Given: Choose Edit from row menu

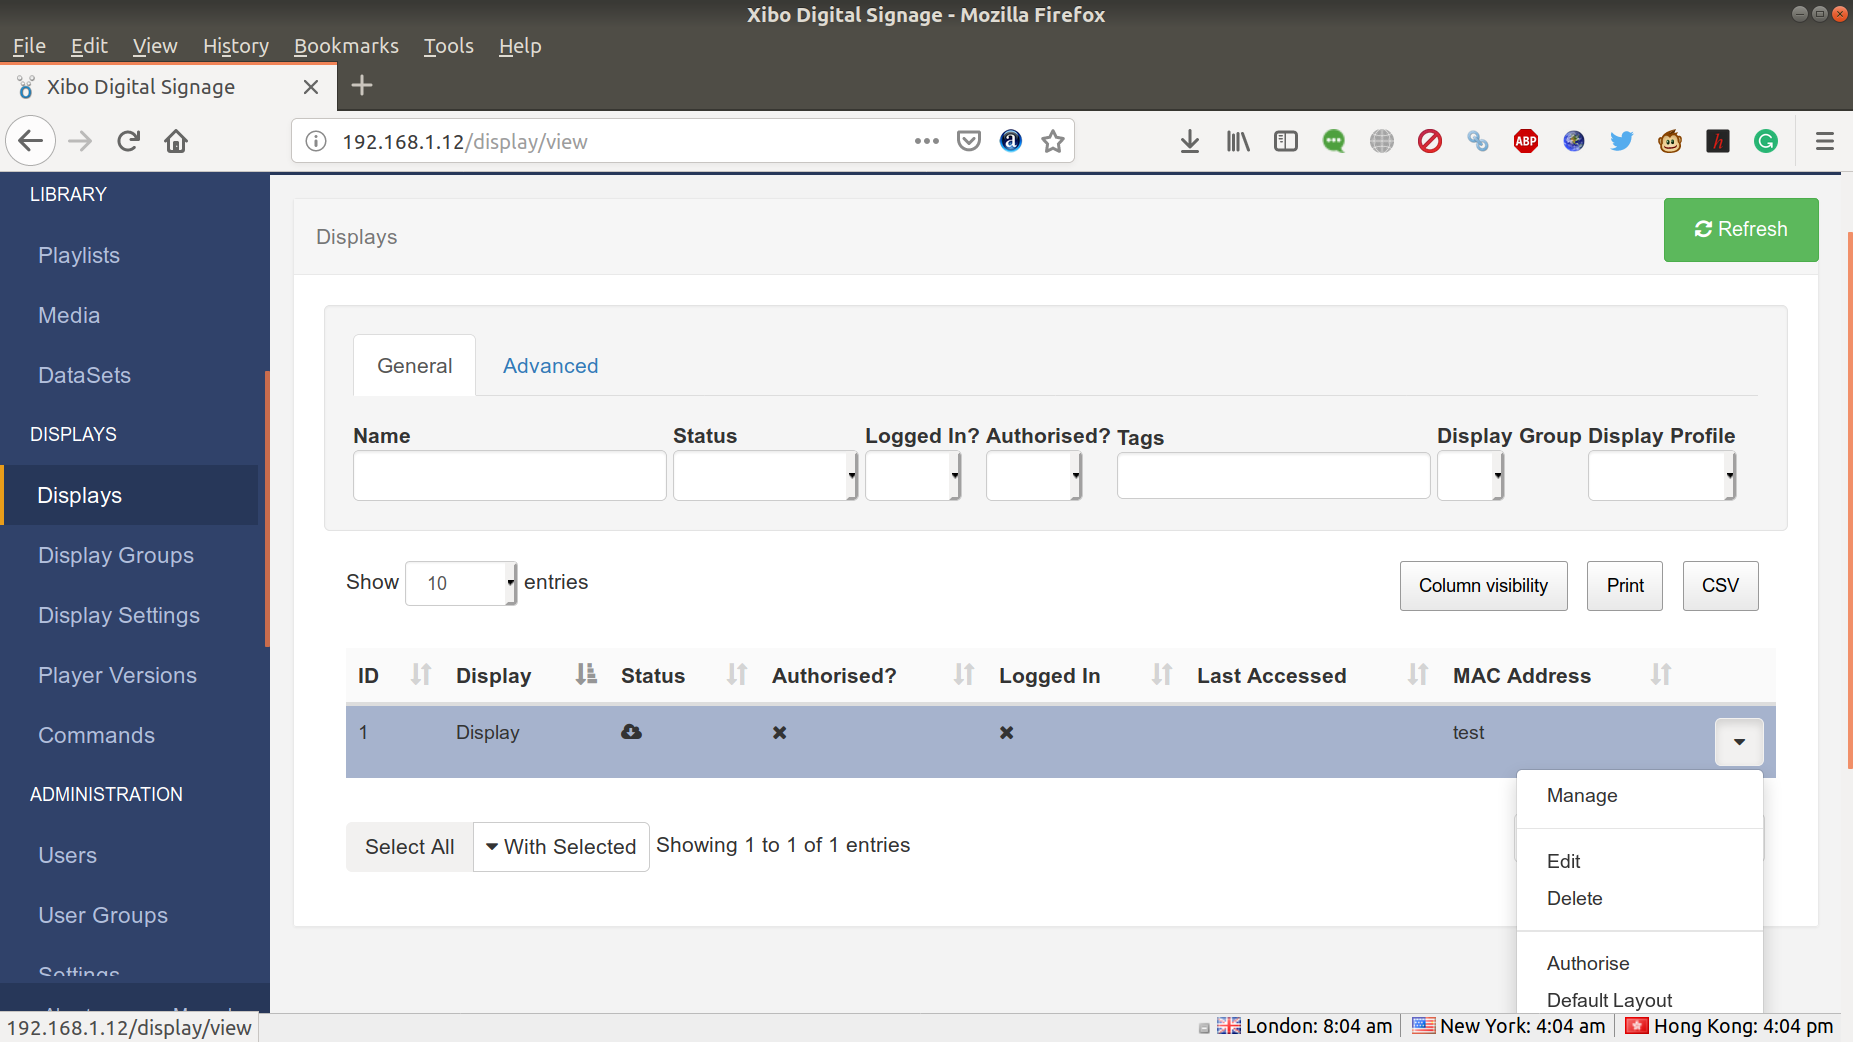Looking at the screenshot, I should click(1563, 861).
